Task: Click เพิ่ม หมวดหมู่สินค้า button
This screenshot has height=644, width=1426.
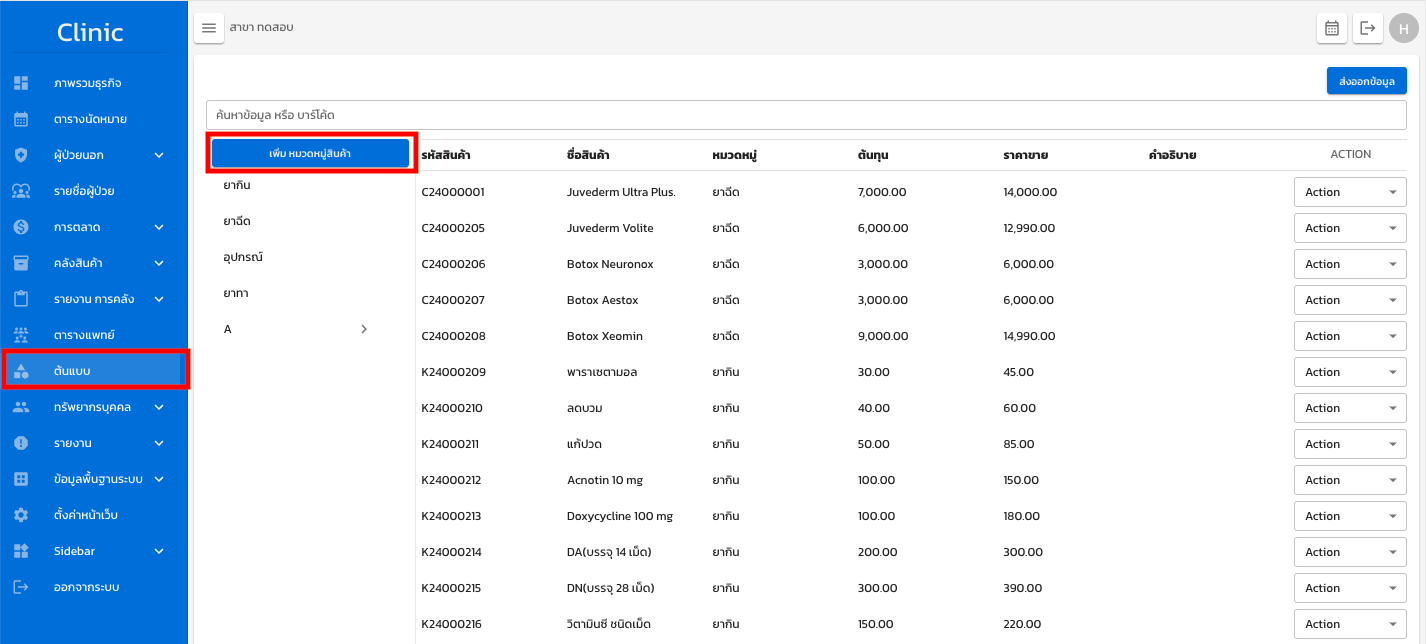Action: pyautogui.click(x=310, y=153)
